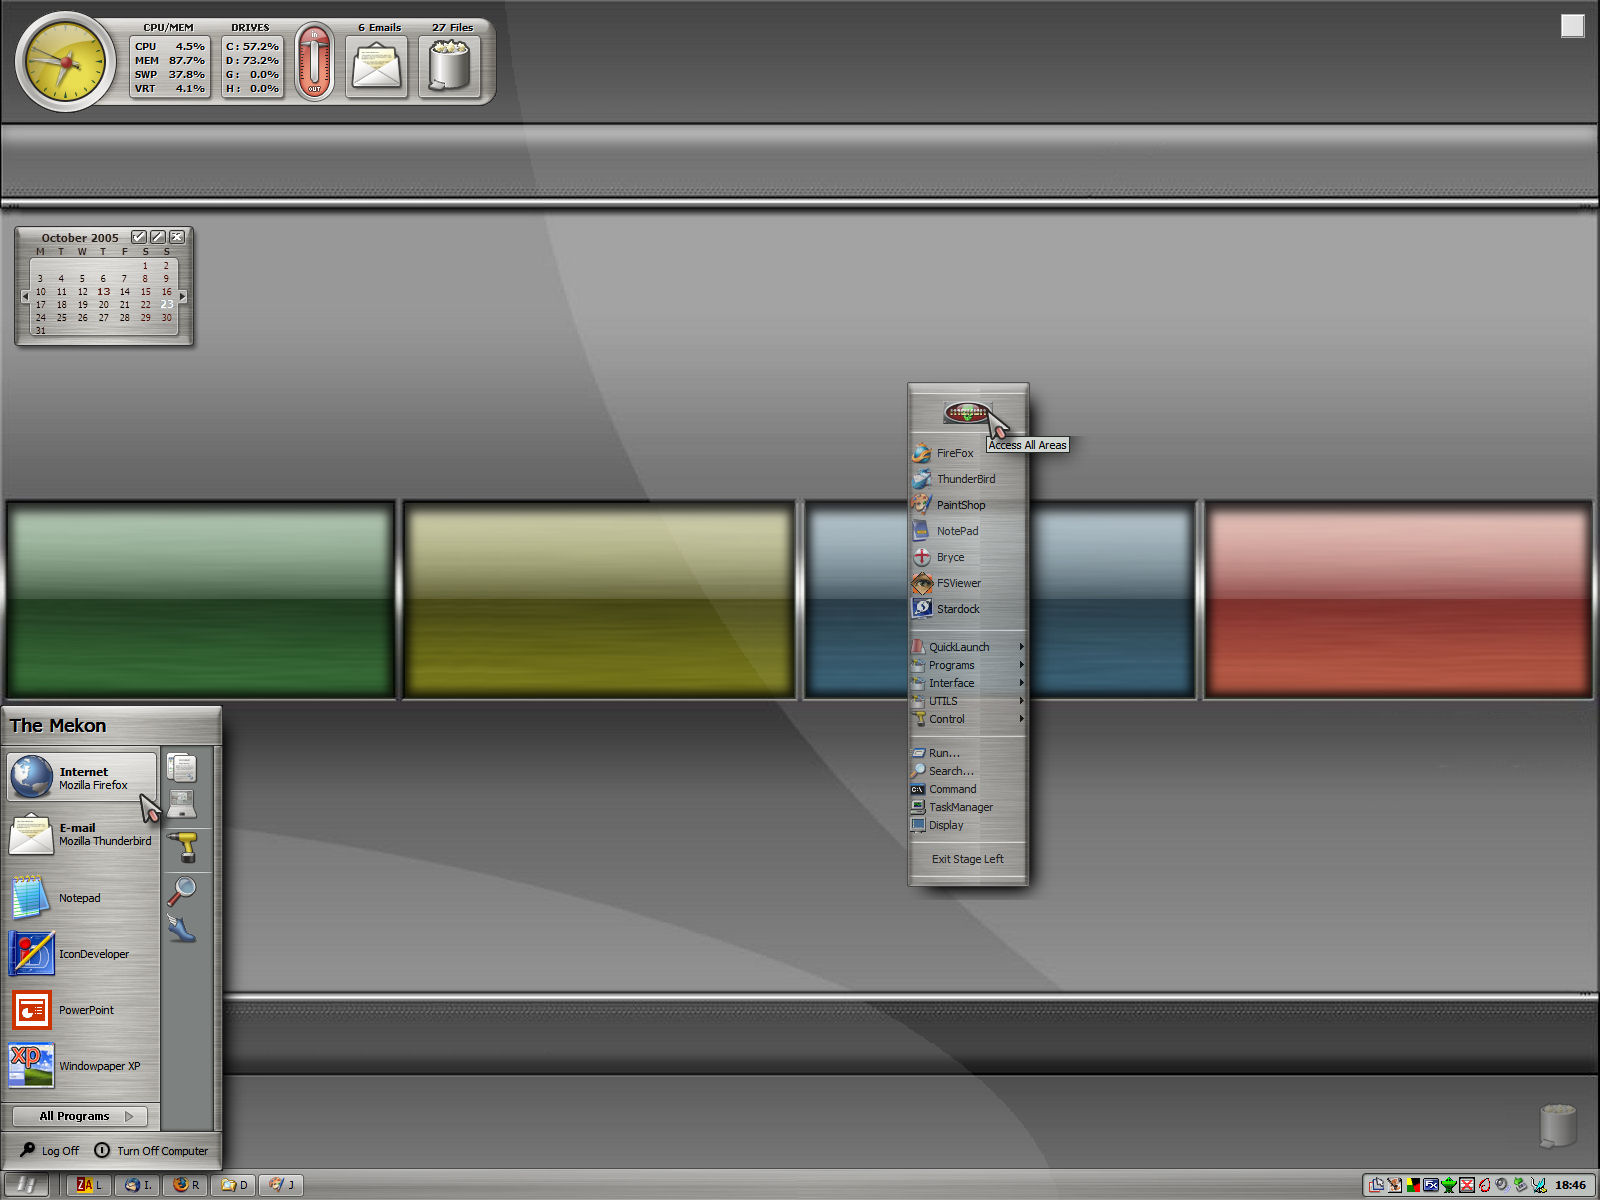Select day 13 in the calendar
Screen dimensions: 1600x1200
tap(104, 292)
